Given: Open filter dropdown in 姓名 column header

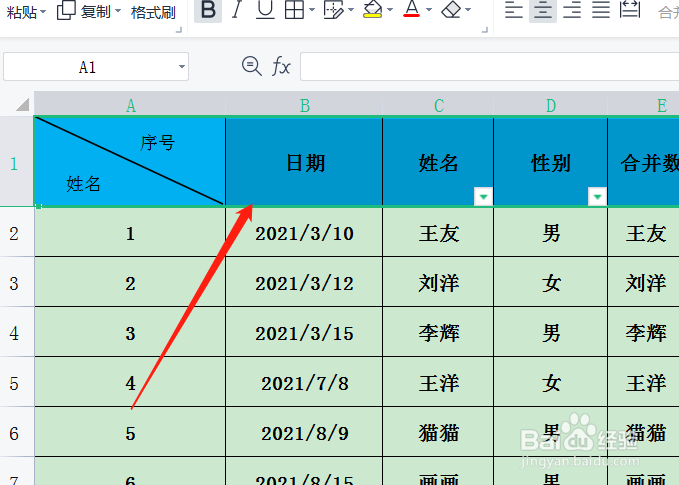Looking at the screenshot, I should click(x=484, y=197).
